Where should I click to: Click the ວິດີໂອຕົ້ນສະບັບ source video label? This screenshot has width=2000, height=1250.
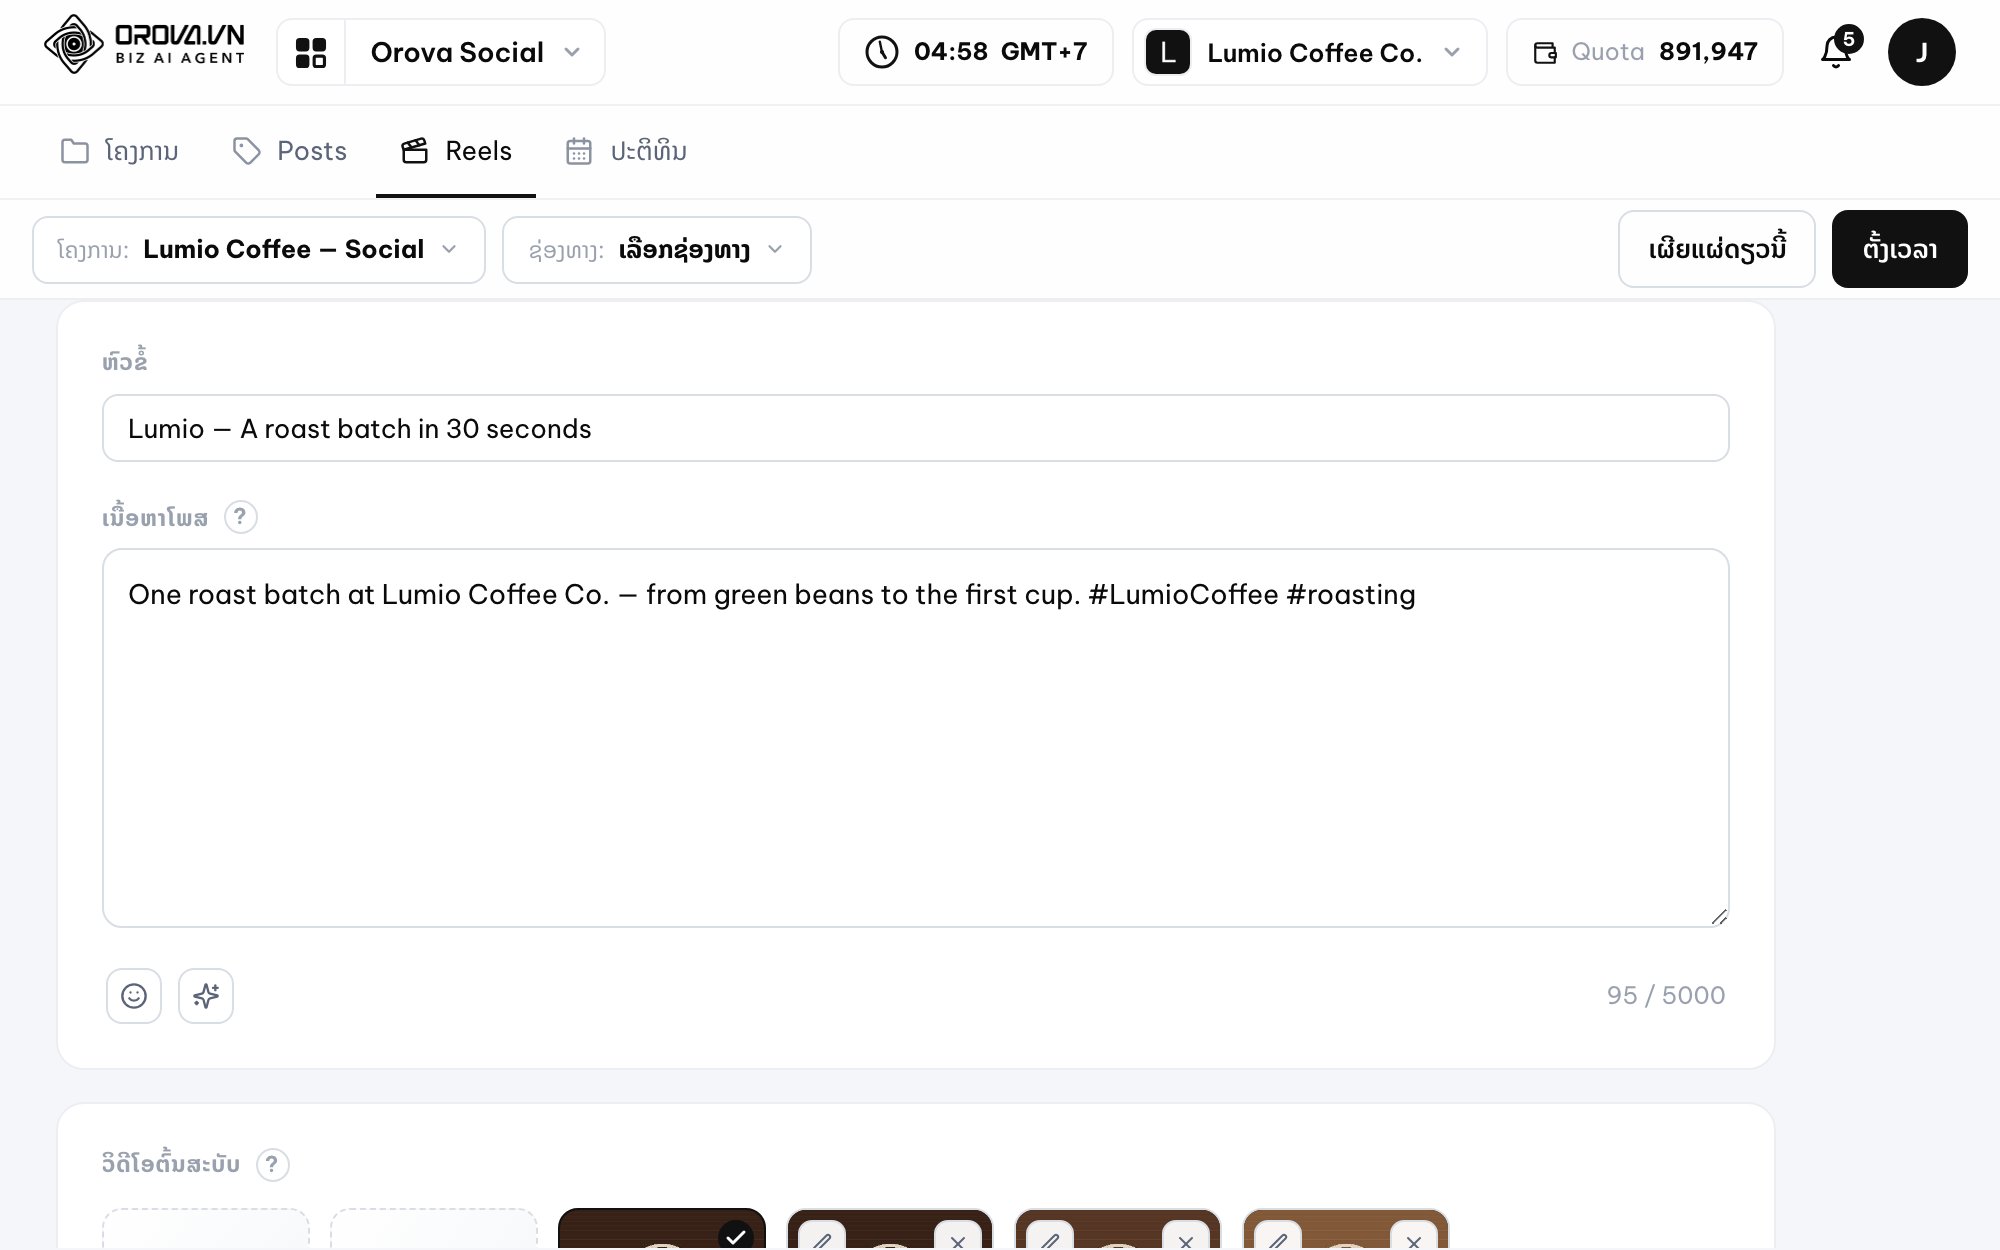[x=171, y=1164]
